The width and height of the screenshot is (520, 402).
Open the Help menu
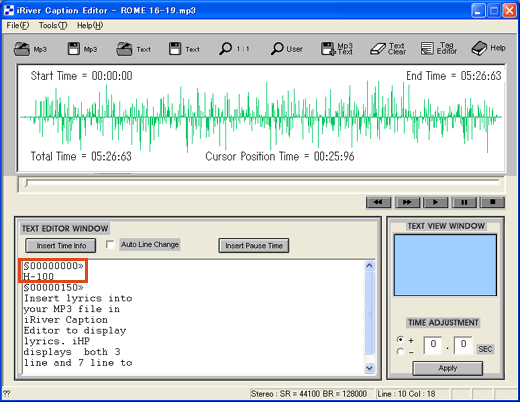pyautogui.click(x=90, y=25)
